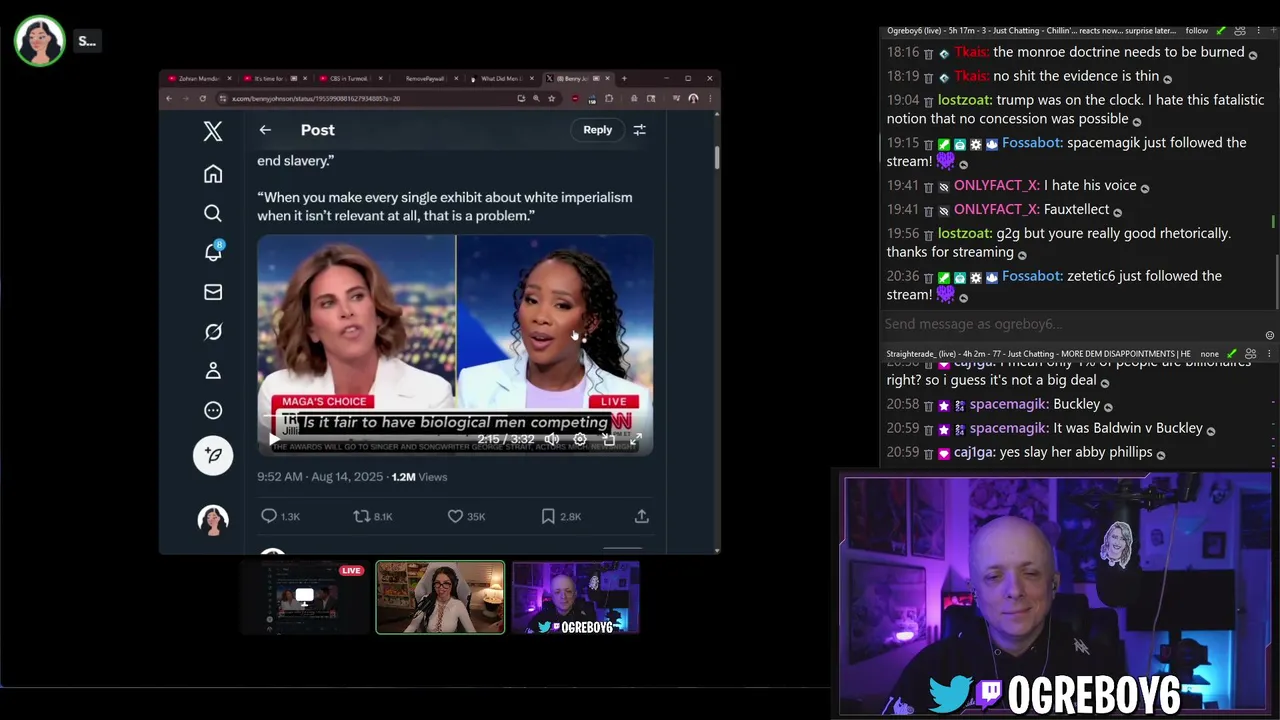The height and width of the screenshot is (720, 1280).
Task: Click the 1.2M Views count
Action: (419, 477)
